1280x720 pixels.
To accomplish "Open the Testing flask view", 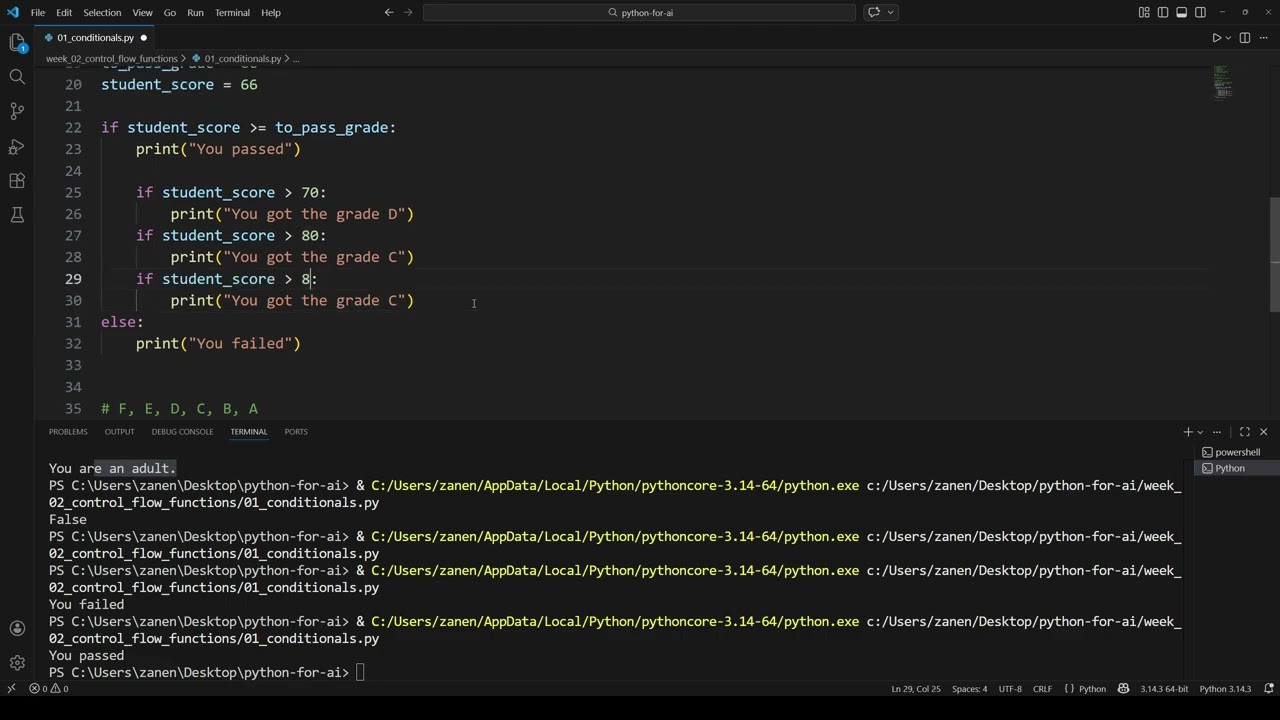I will click(17, 215).
